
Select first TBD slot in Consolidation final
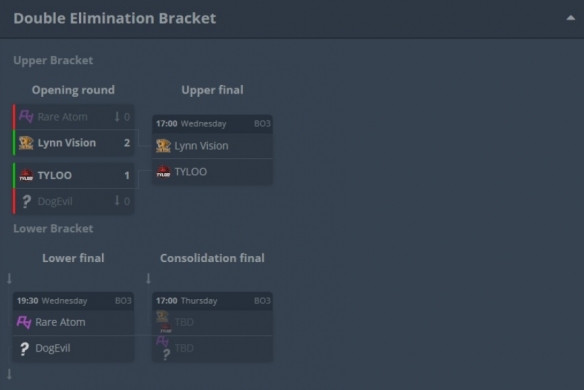212,322
